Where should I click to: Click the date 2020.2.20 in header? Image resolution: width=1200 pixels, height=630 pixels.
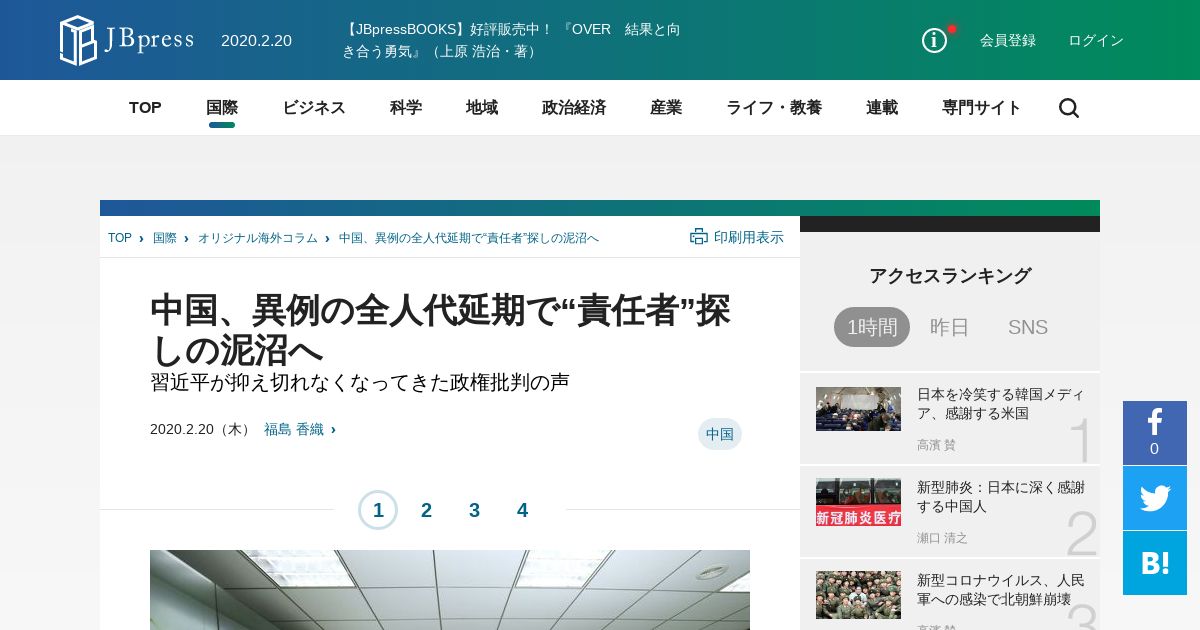tap(256, 40)
